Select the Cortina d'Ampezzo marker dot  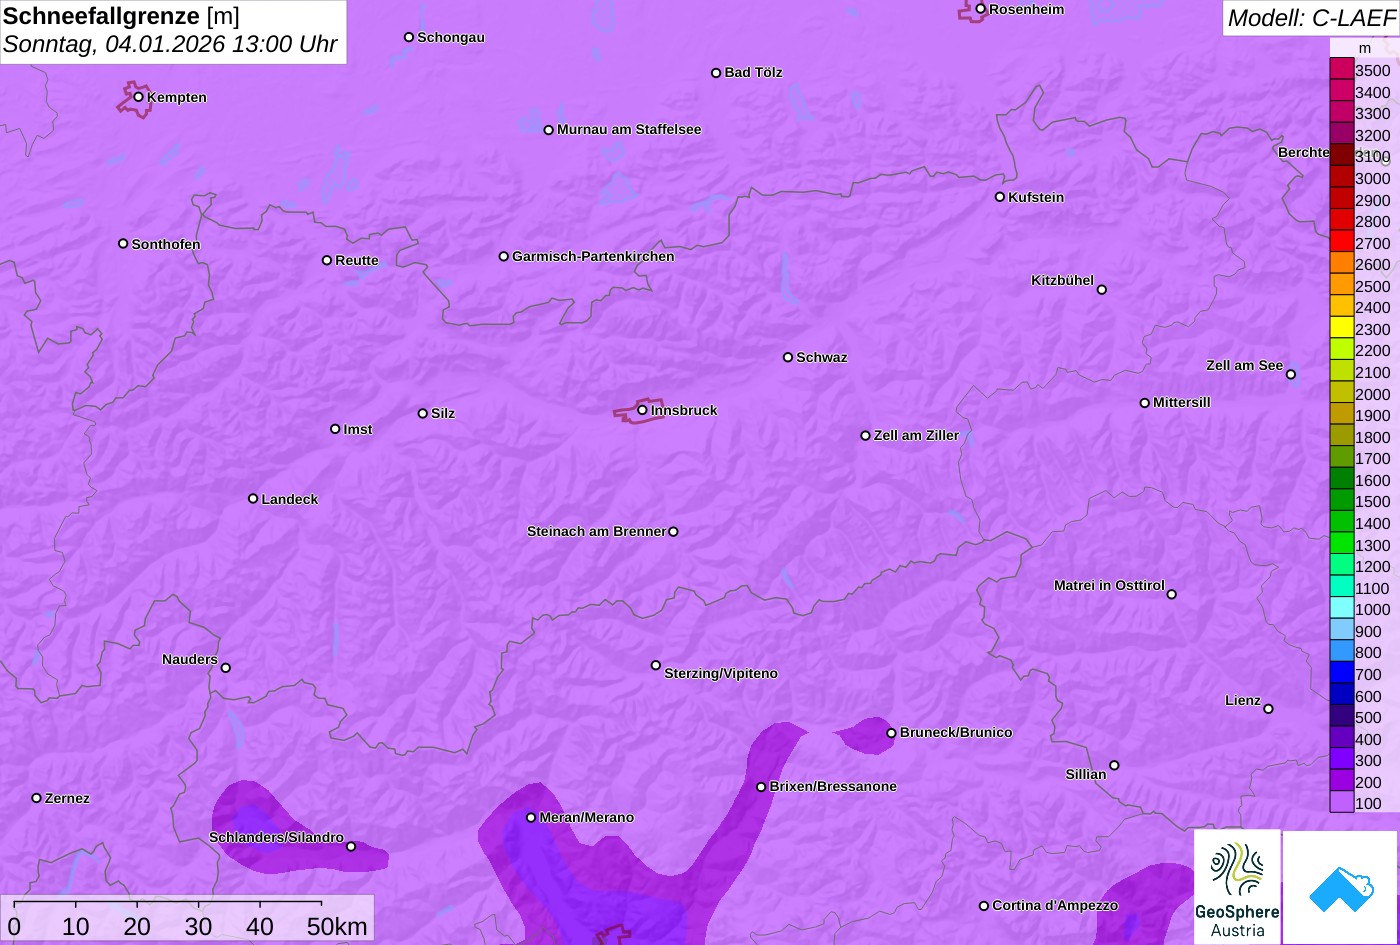click(984, 906)
